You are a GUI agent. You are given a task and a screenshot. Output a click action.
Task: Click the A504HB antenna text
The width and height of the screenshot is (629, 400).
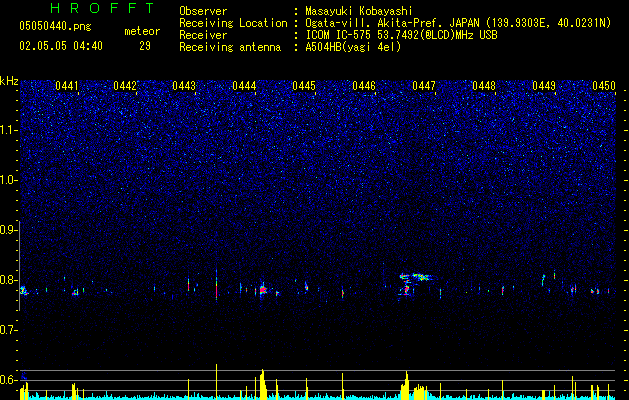coord(353,47)
